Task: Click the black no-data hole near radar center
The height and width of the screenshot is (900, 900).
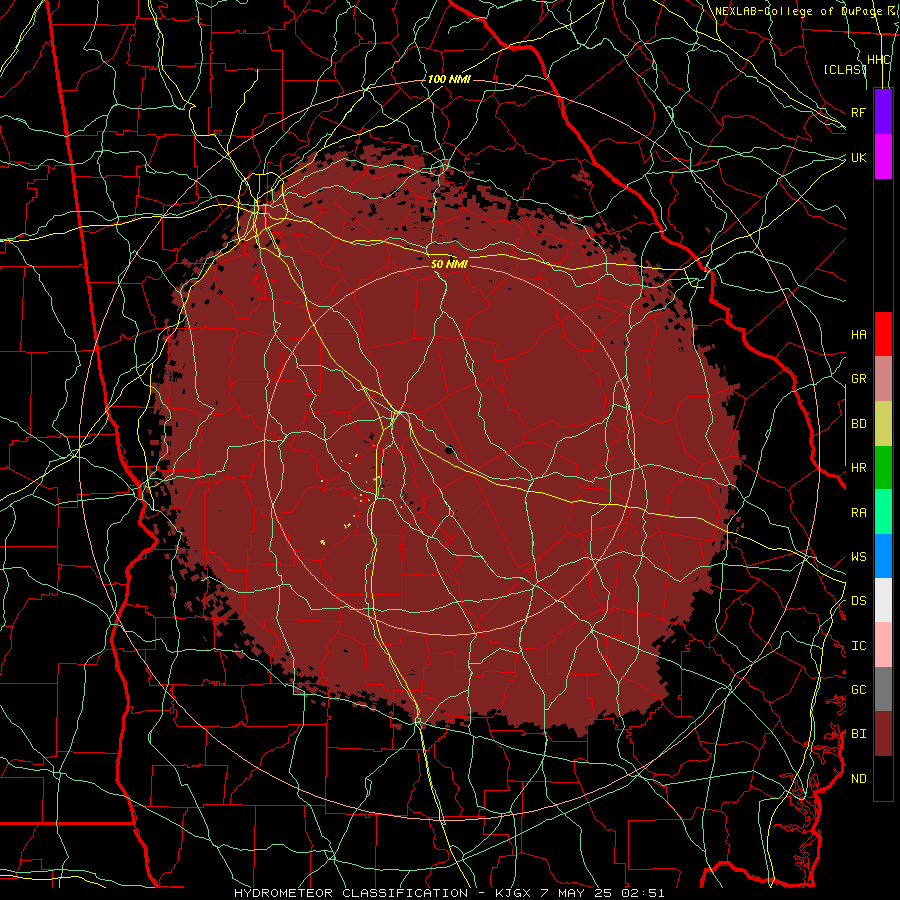Action: coord(449,449)
